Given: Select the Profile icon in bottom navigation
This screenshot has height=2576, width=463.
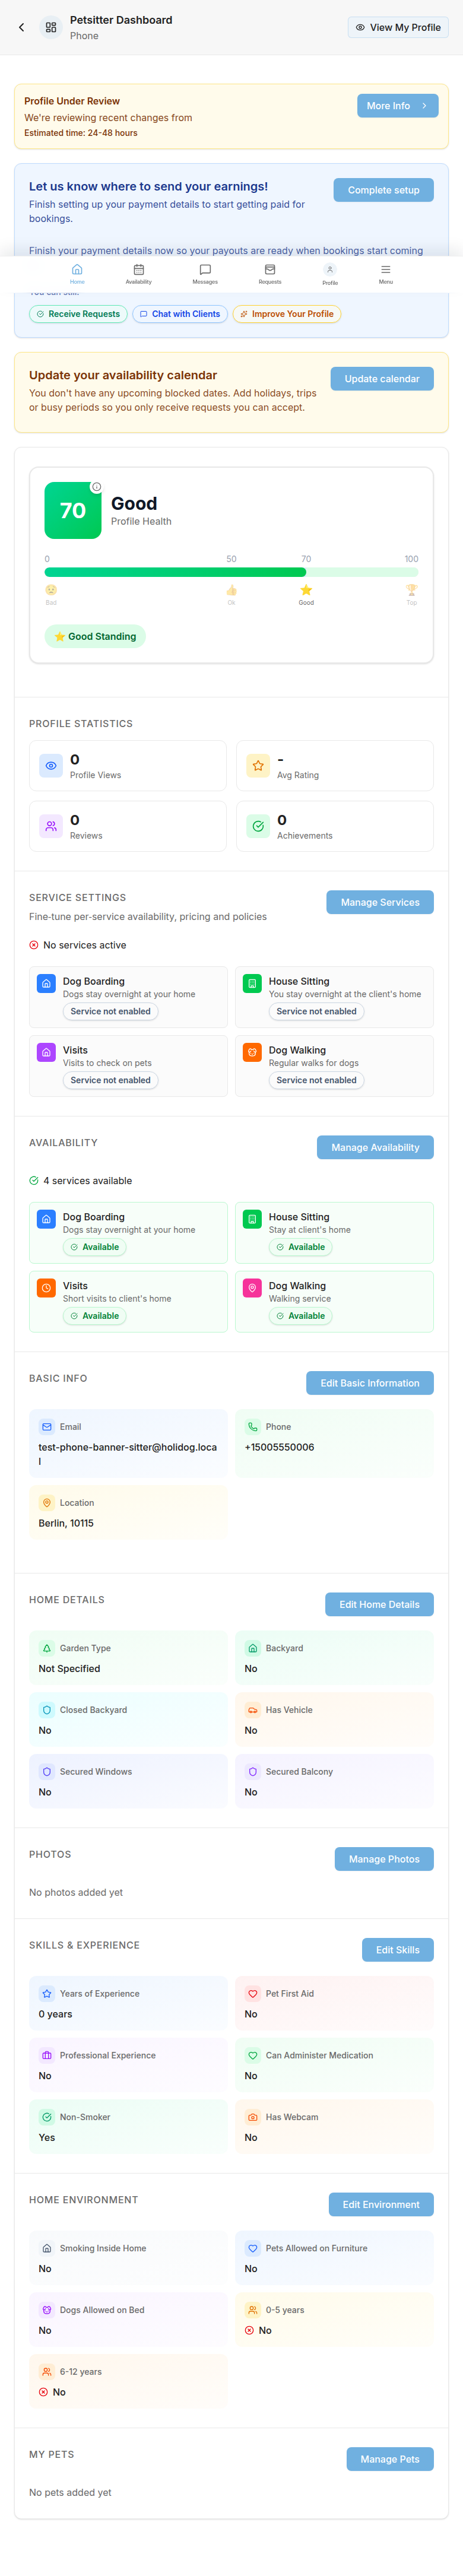Looking at the screenshot, I should click(329, 271).
